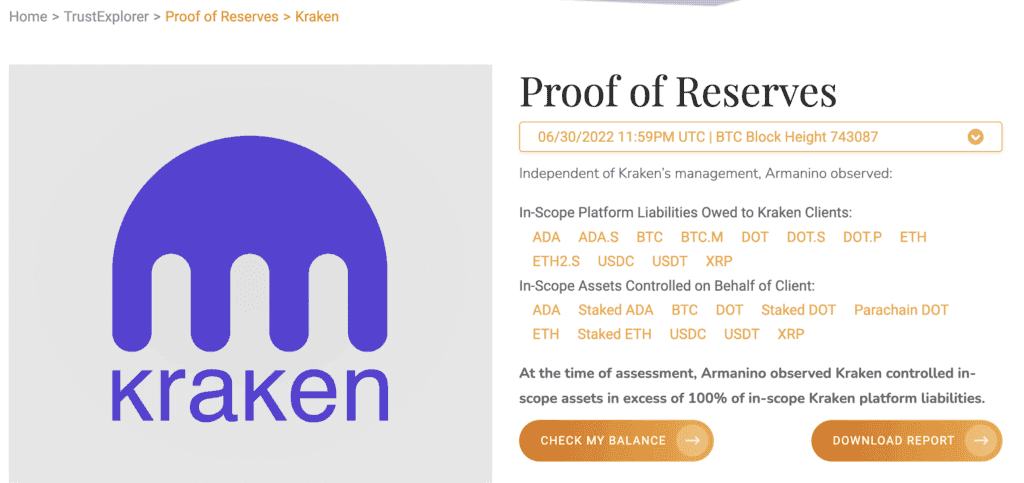Select ETH2.S liability token
Screen dimensions: 1024x483
(x=555, y=261)
